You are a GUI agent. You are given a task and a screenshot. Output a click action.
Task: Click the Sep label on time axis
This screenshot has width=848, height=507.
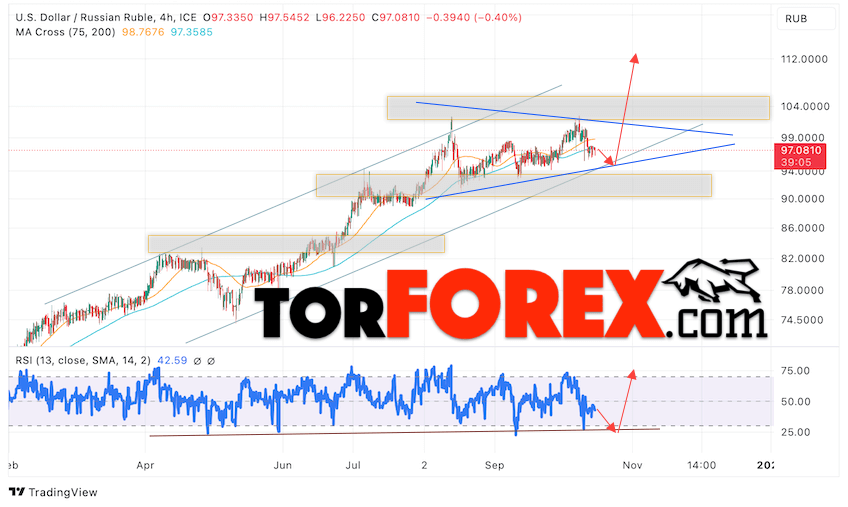[494, 465]
